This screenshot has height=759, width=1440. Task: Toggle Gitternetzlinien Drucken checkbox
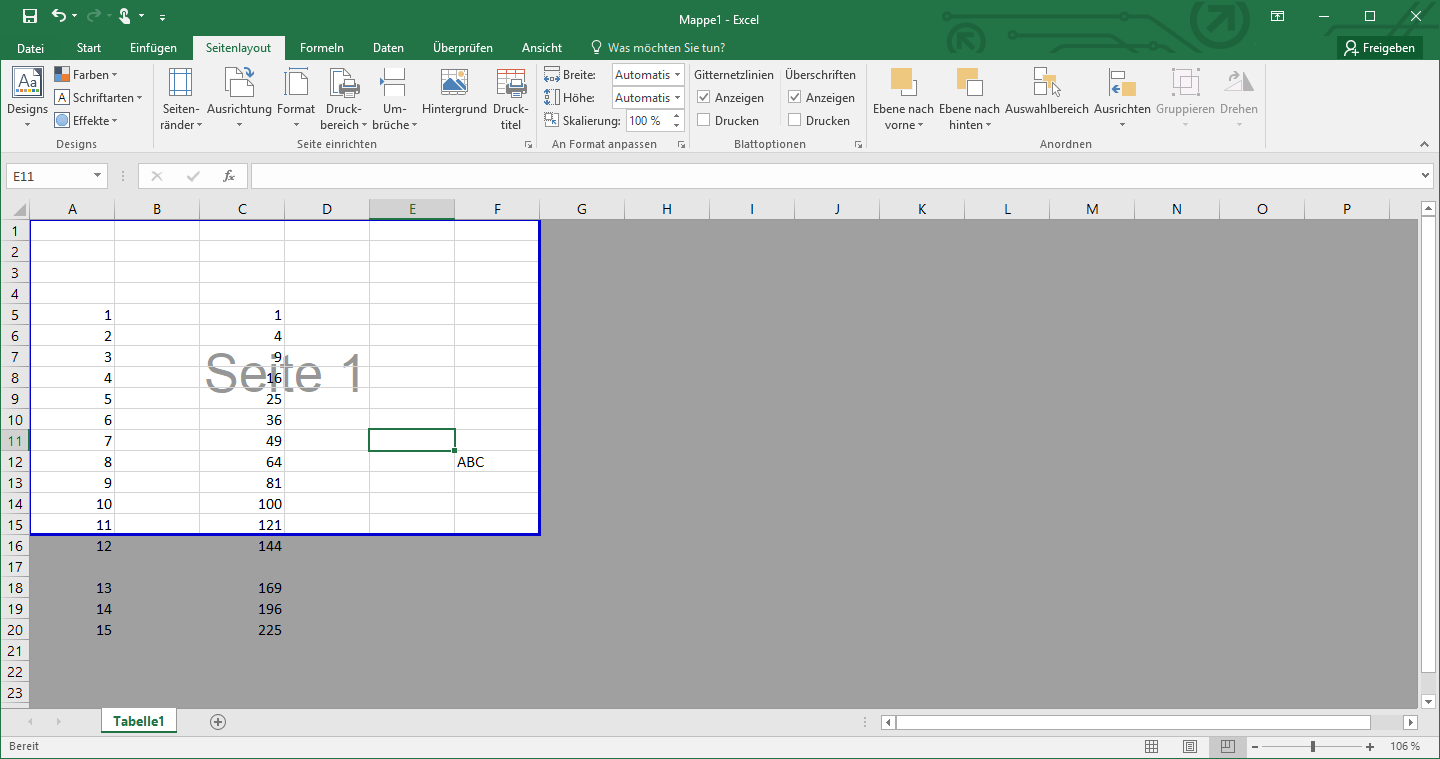point(704,121)
